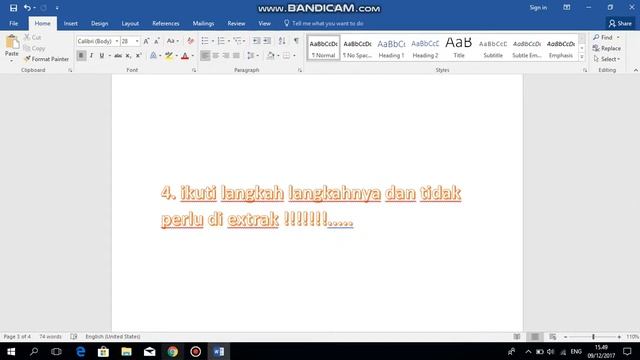The image size is (640, 360).
Task: Apply borders to paragraph
Action: point(287,56)
